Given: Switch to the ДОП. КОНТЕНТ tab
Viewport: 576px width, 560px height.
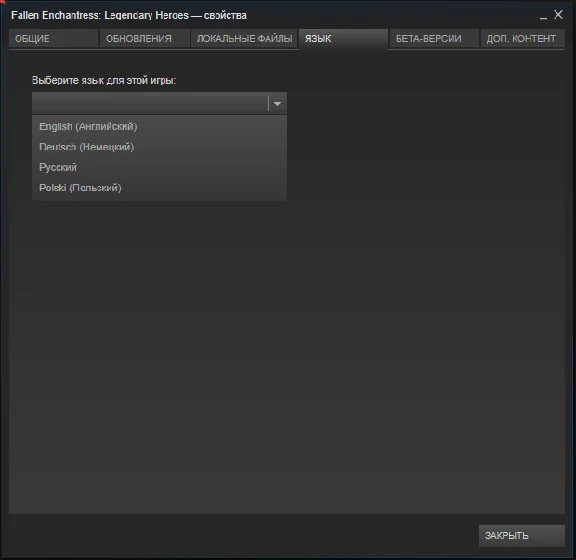Looking at the screenshot, I should [x=522, y=39].
